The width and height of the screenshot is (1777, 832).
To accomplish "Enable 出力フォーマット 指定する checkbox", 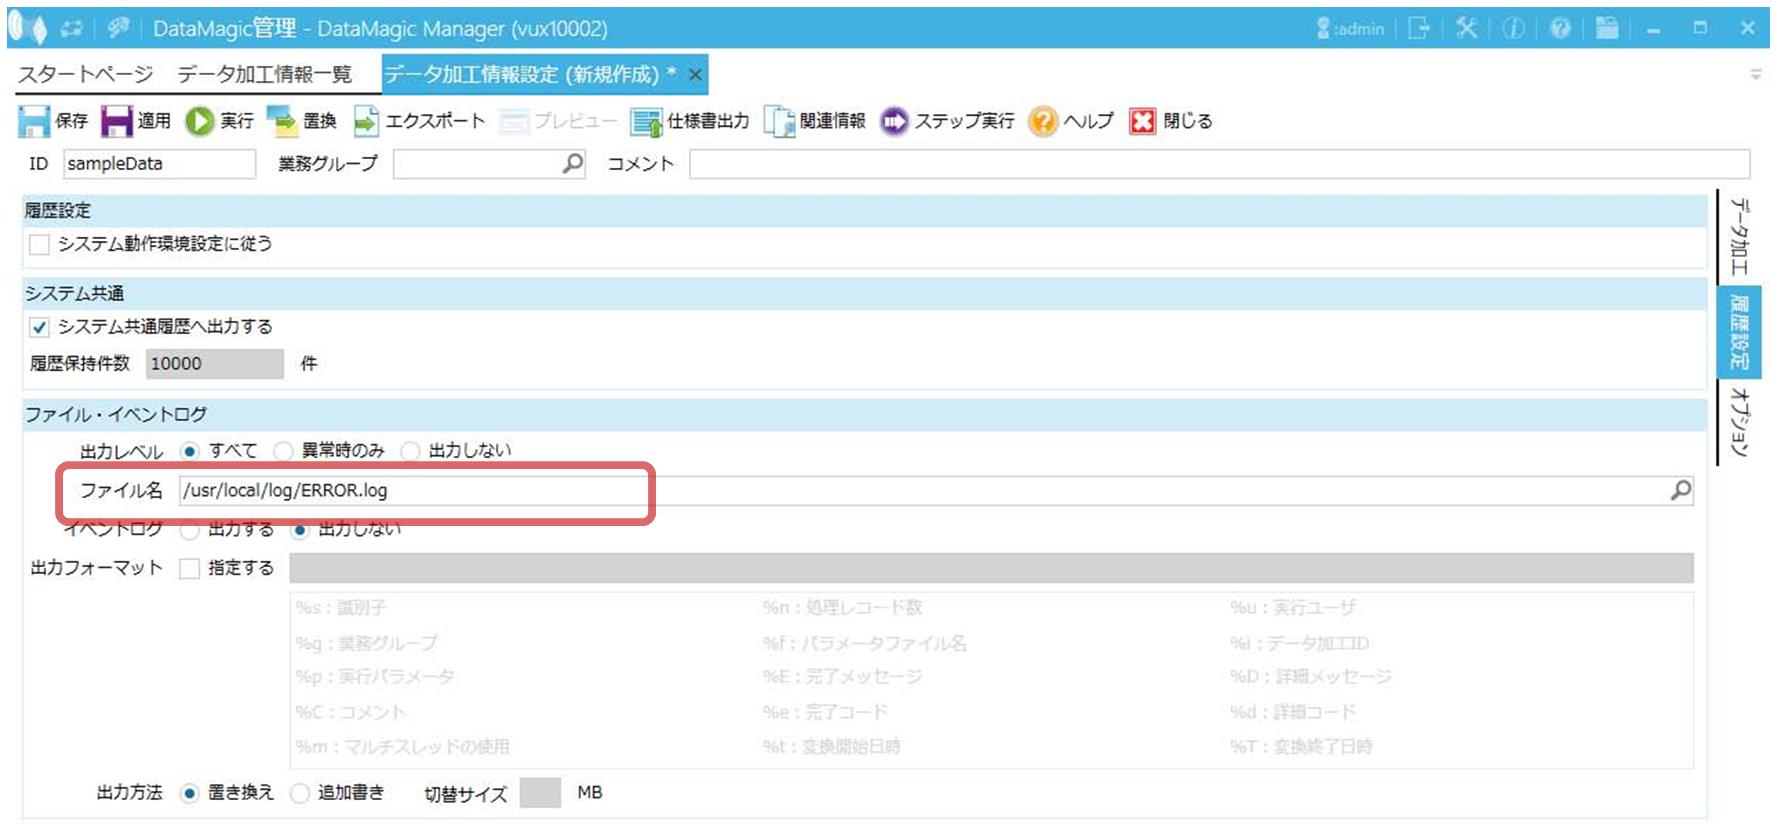I will click(x=189, y=568).
